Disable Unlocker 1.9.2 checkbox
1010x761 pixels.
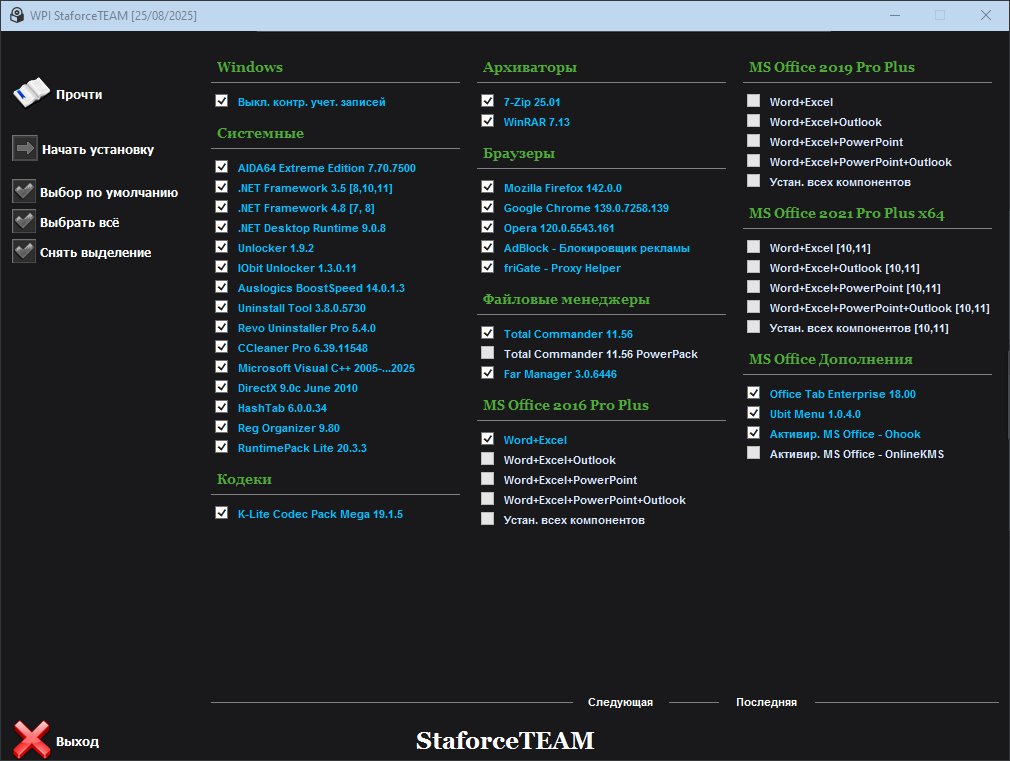click(222, 247)
